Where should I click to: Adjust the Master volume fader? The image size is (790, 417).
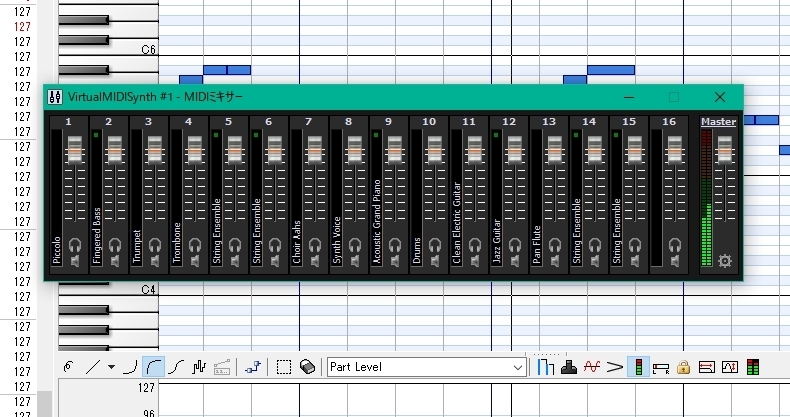pos(725,150)
